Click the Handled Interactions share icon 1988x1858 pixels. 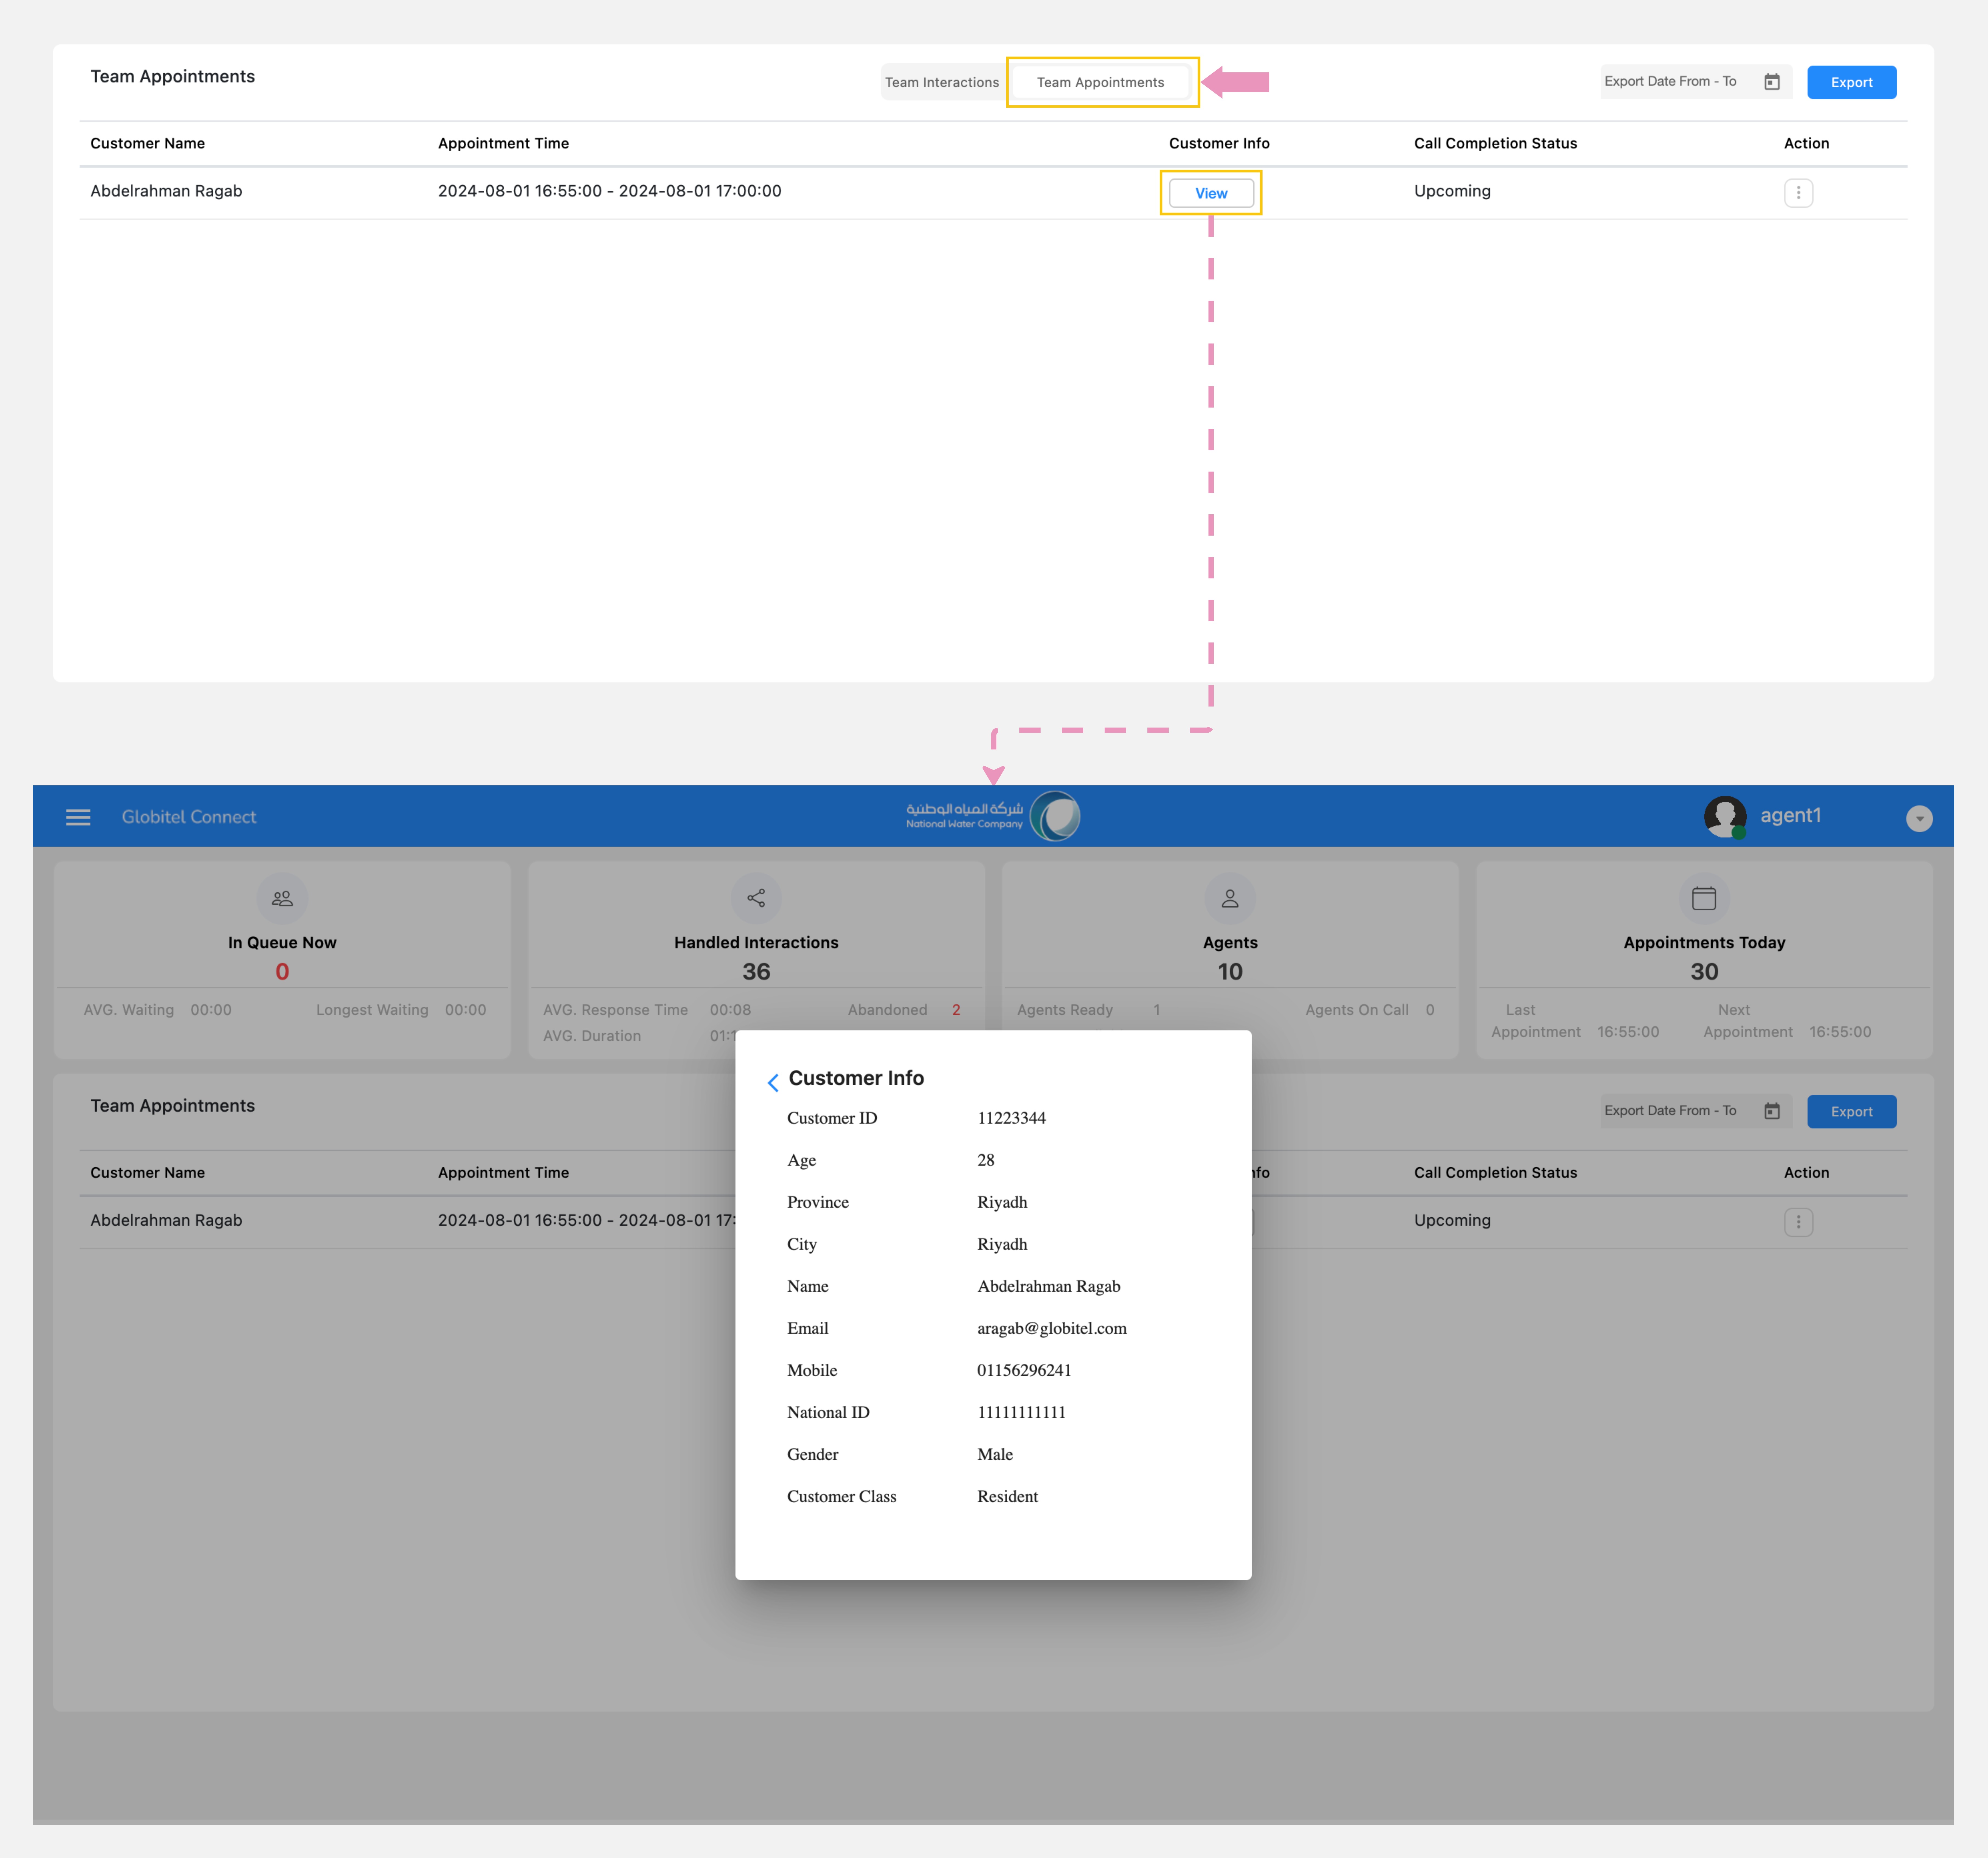click(756, 898)
